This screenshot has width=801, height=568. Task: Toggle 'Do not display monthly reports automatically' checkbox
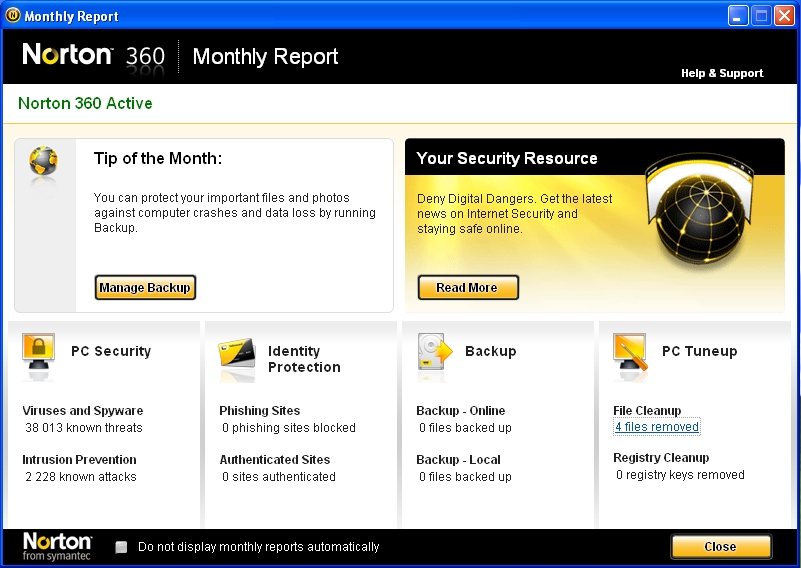(121, 547)
